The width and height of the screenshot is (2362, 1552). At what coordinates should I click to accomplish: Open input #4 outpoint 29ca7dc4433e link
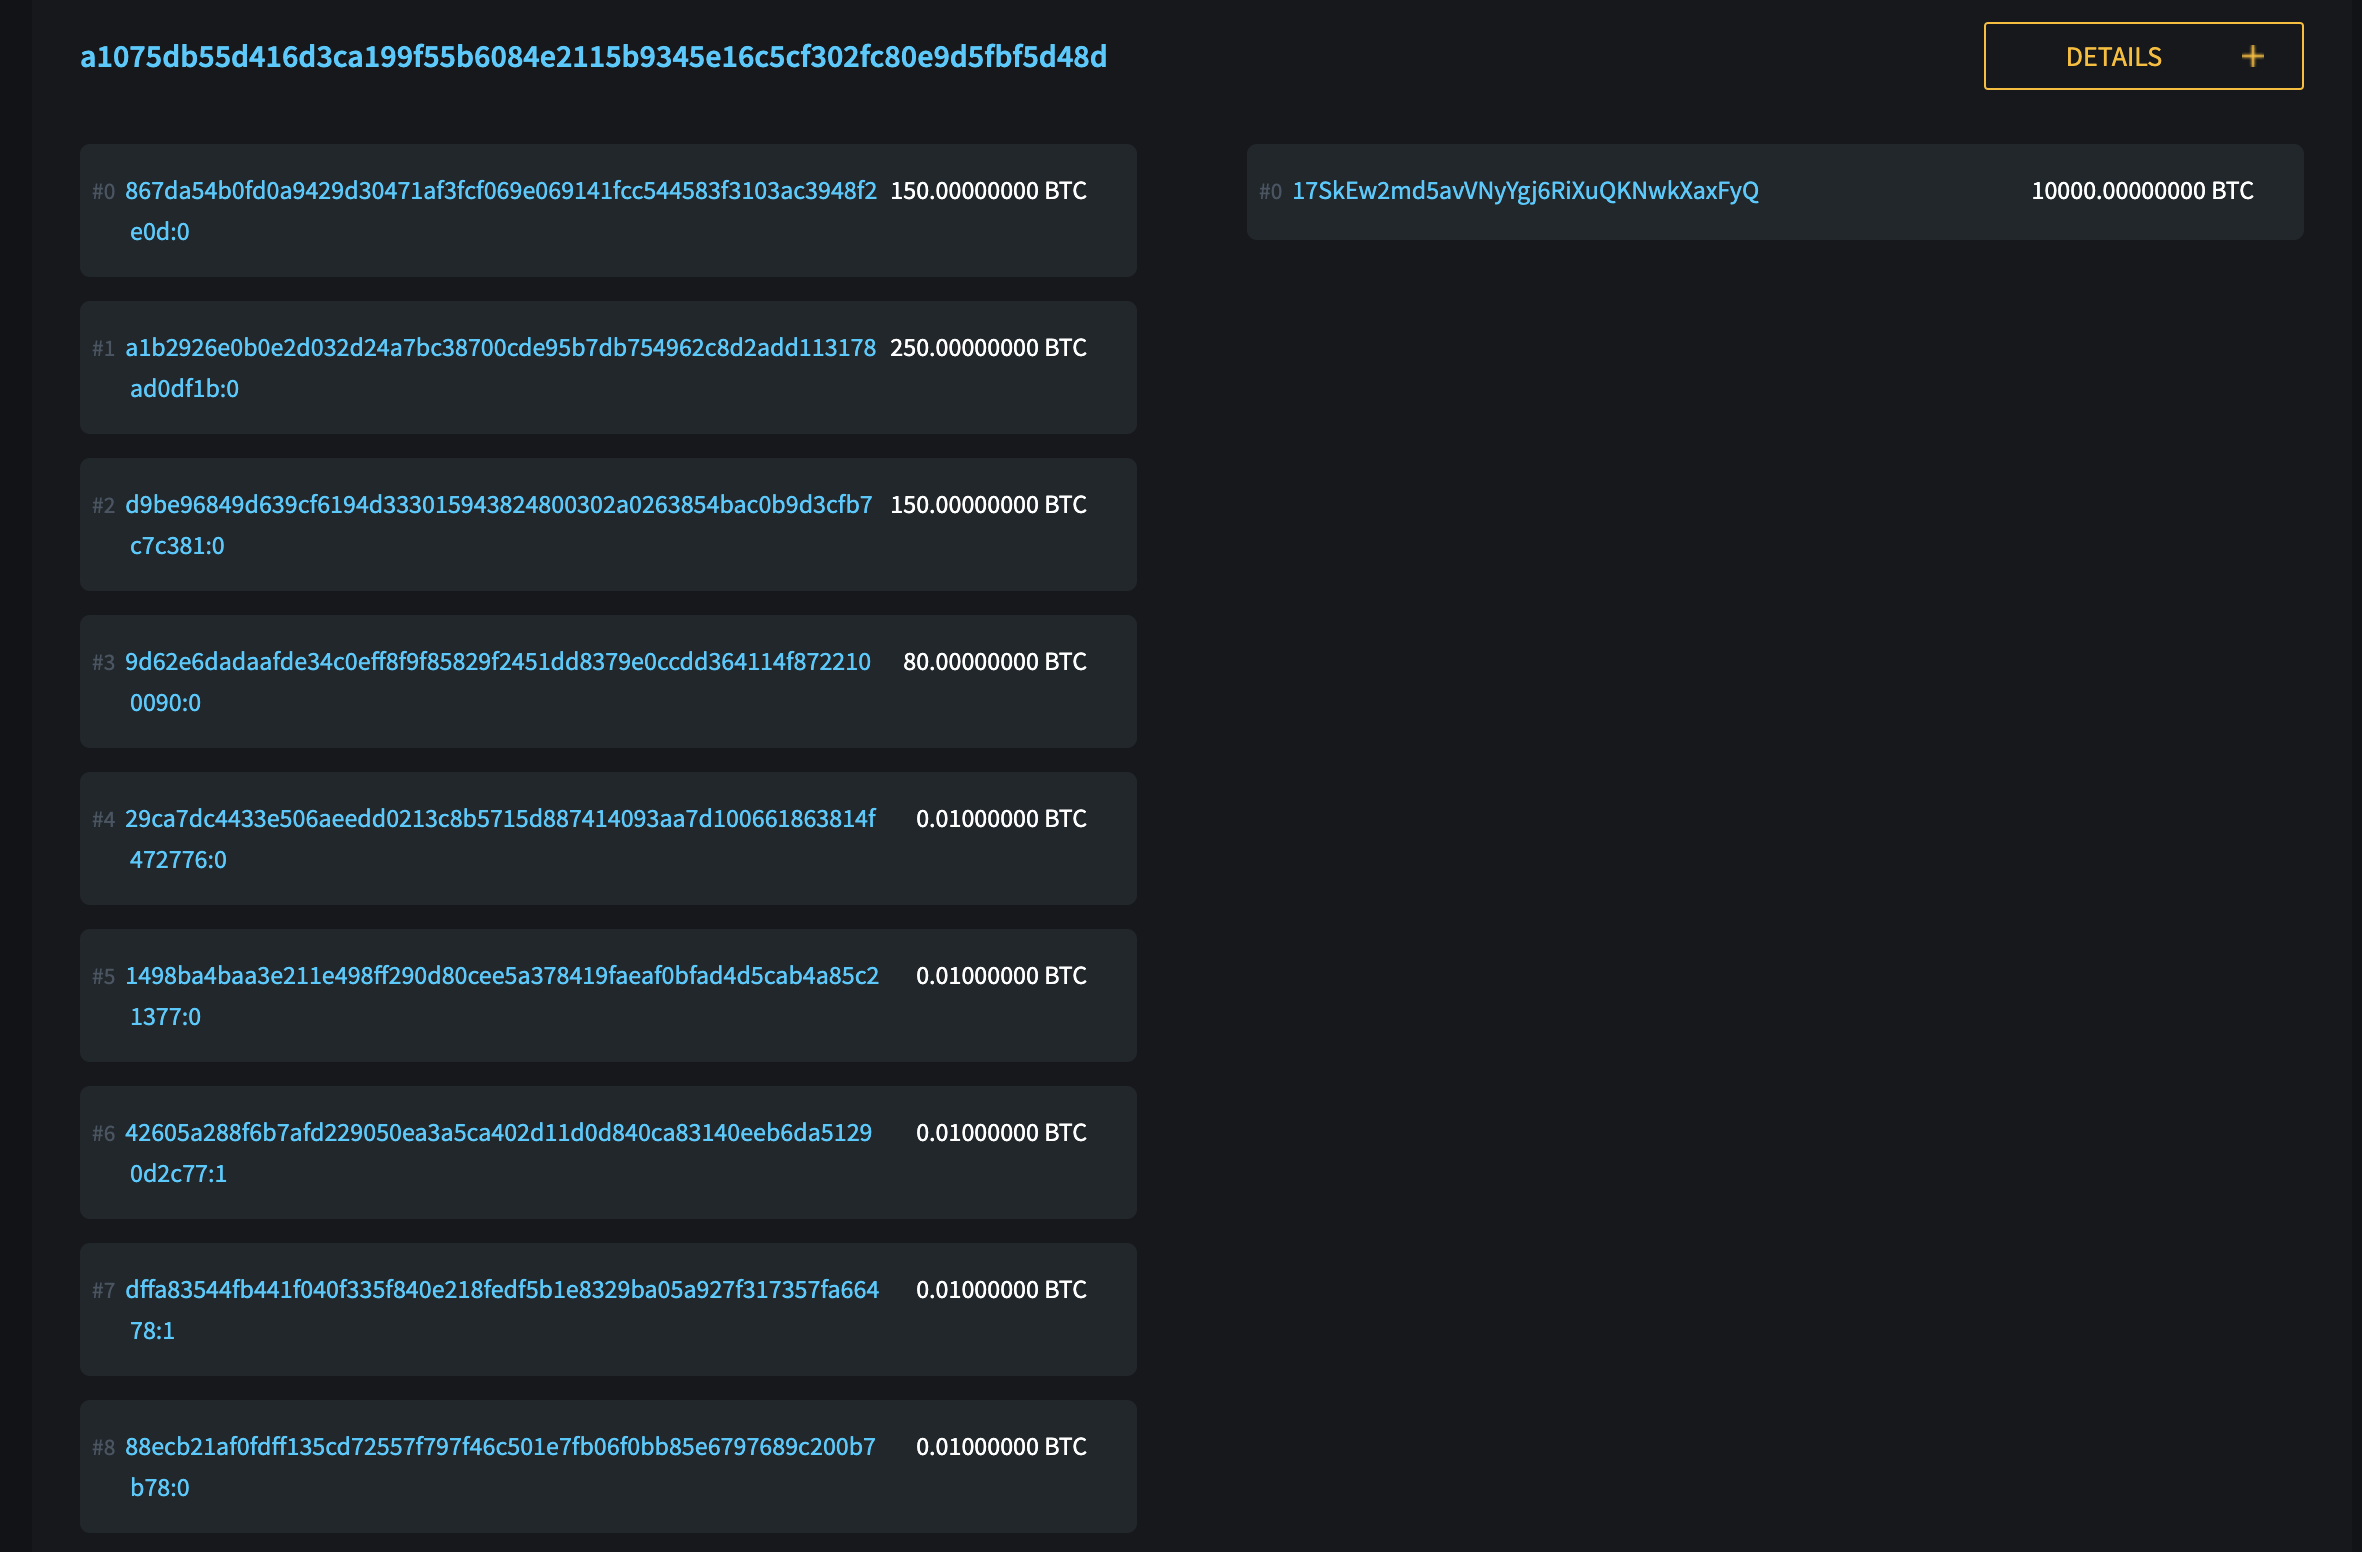500,819
